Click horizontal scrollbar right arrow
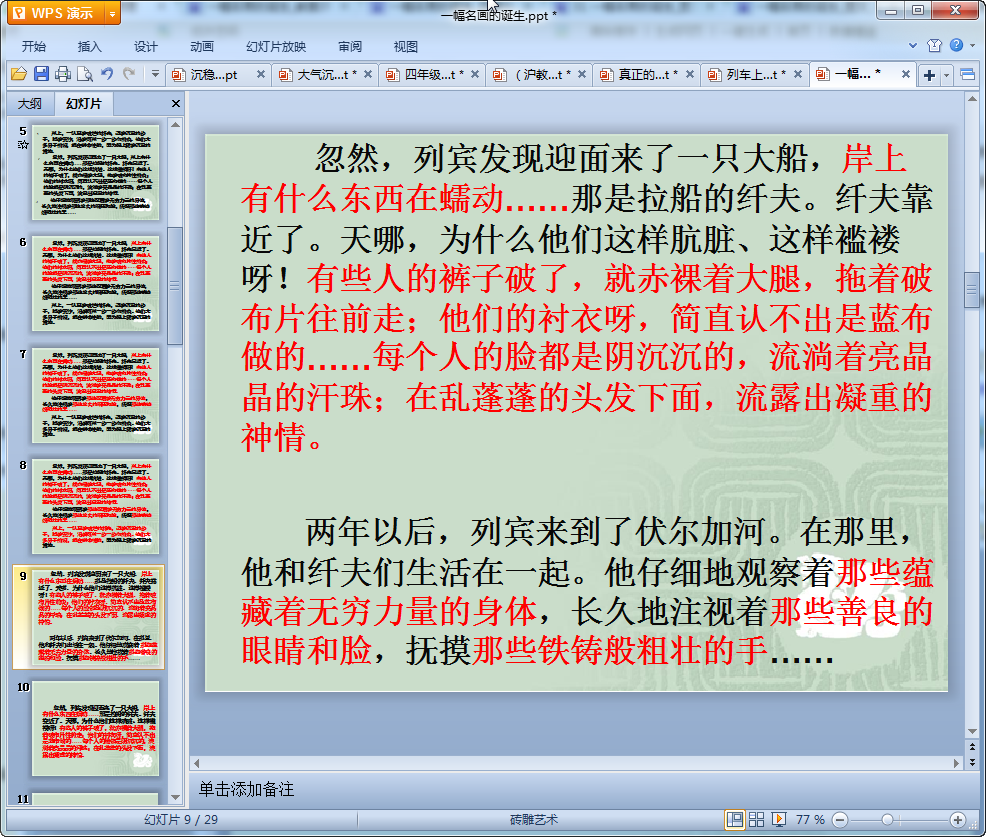Image resolution: width=986 pixels, height=837 pixels. [x=956, y=763]
